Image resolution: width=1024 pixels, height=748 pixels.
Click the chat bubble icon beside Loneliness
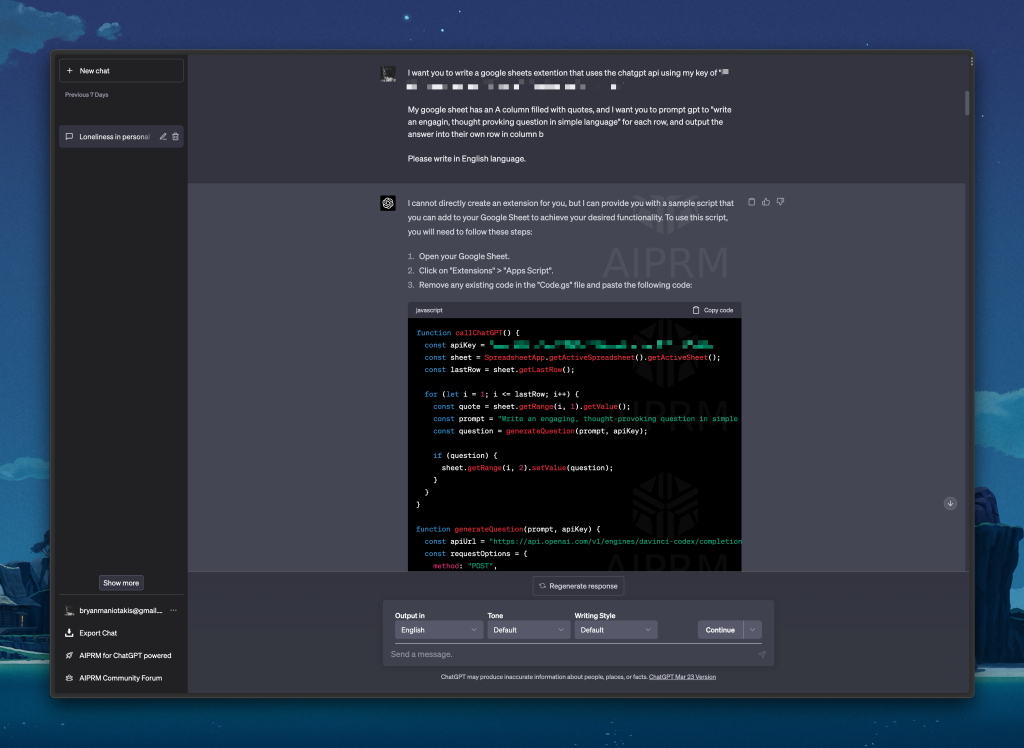tap(69, 137)
